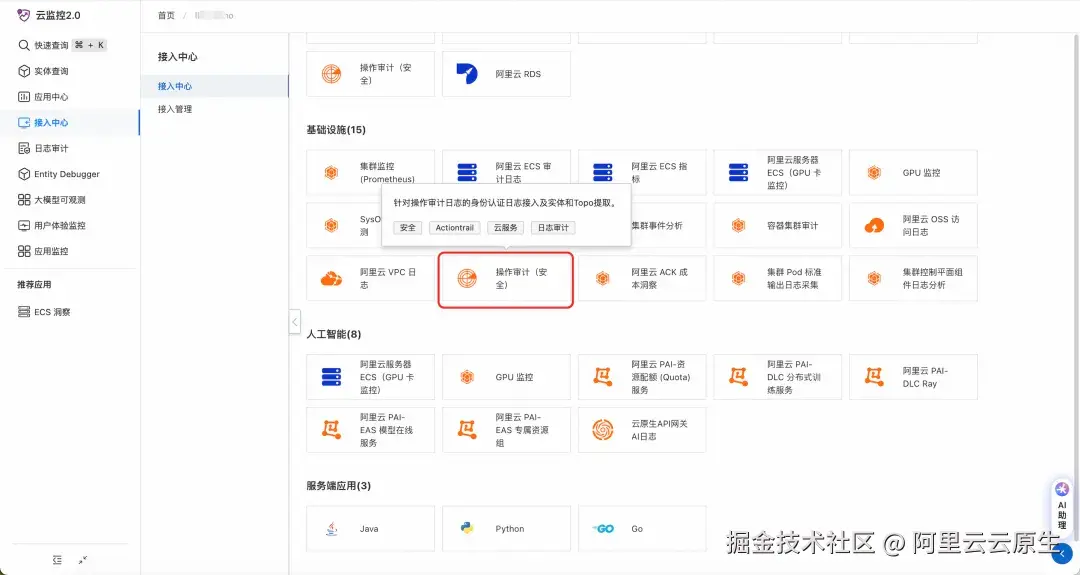Collapse the secondary panel with the arrow handle

pyautogui.click(x=295, y=322)
